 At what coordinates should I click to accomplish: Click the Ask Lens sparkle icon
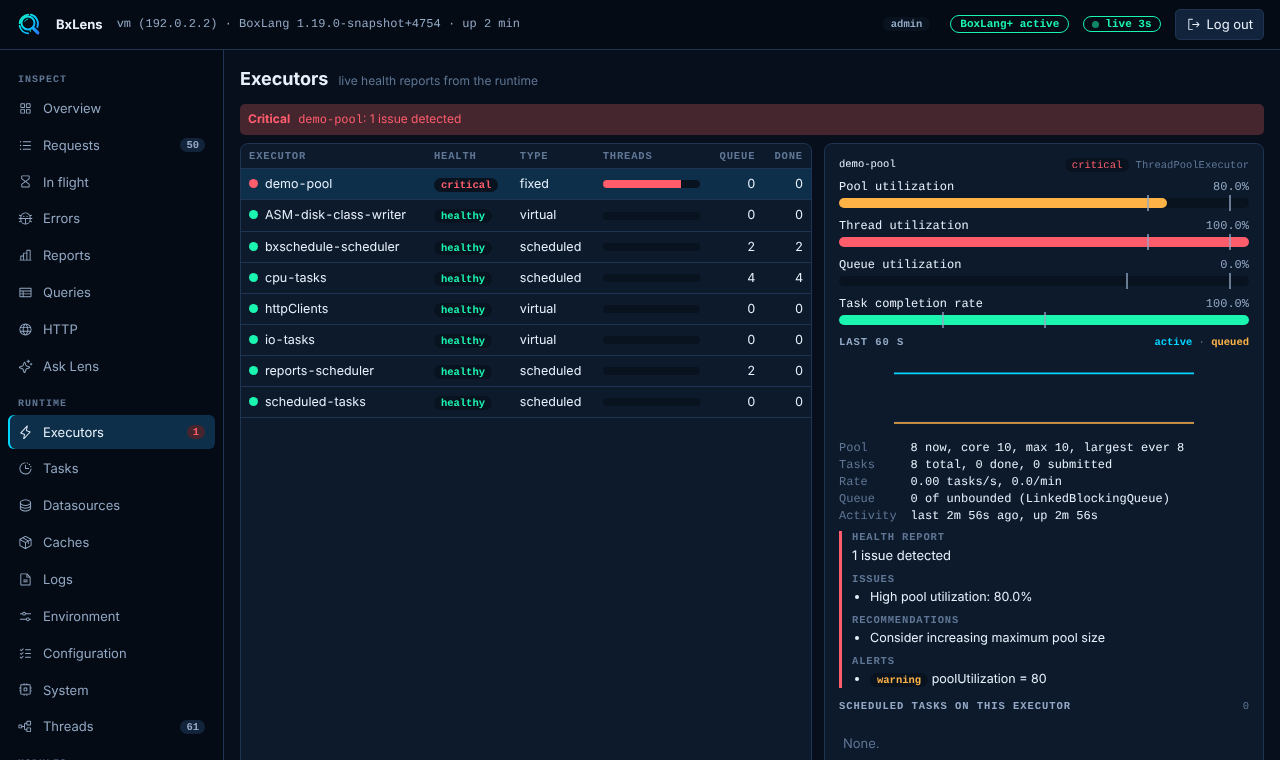coord(25,366)
